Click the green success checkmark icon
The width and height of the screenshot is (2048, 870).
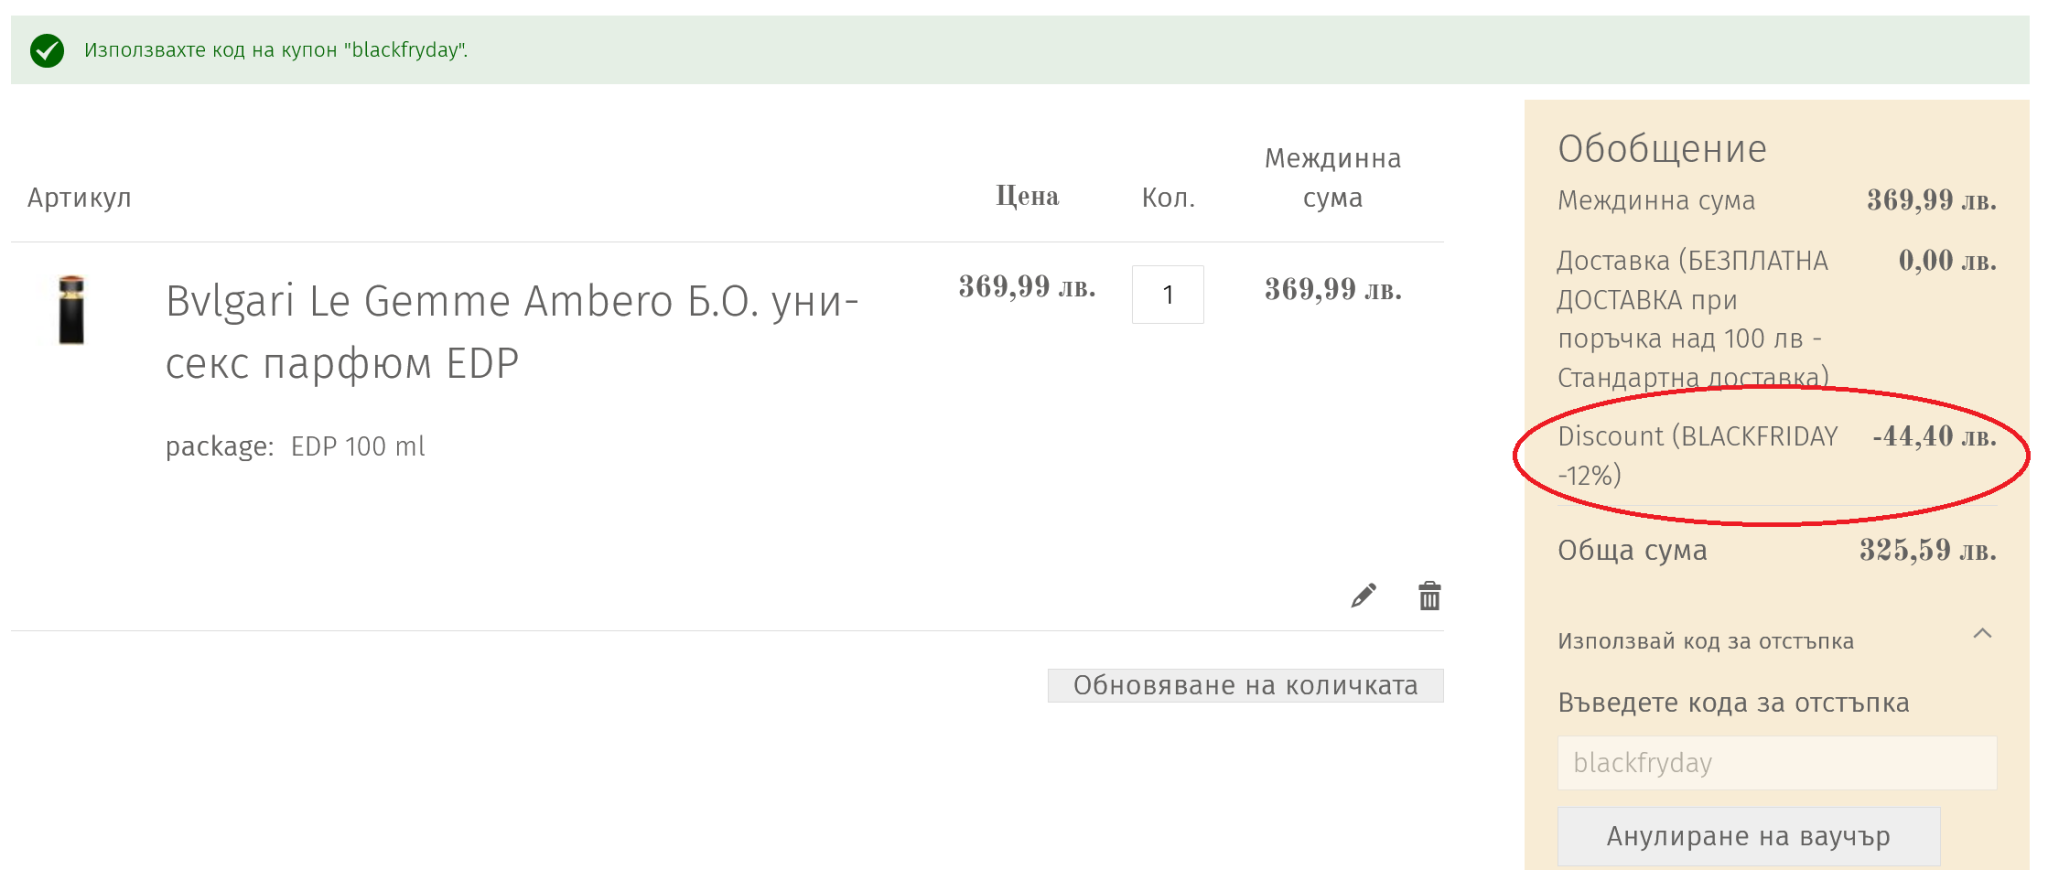pyautogui.click(x=47, y=50)
